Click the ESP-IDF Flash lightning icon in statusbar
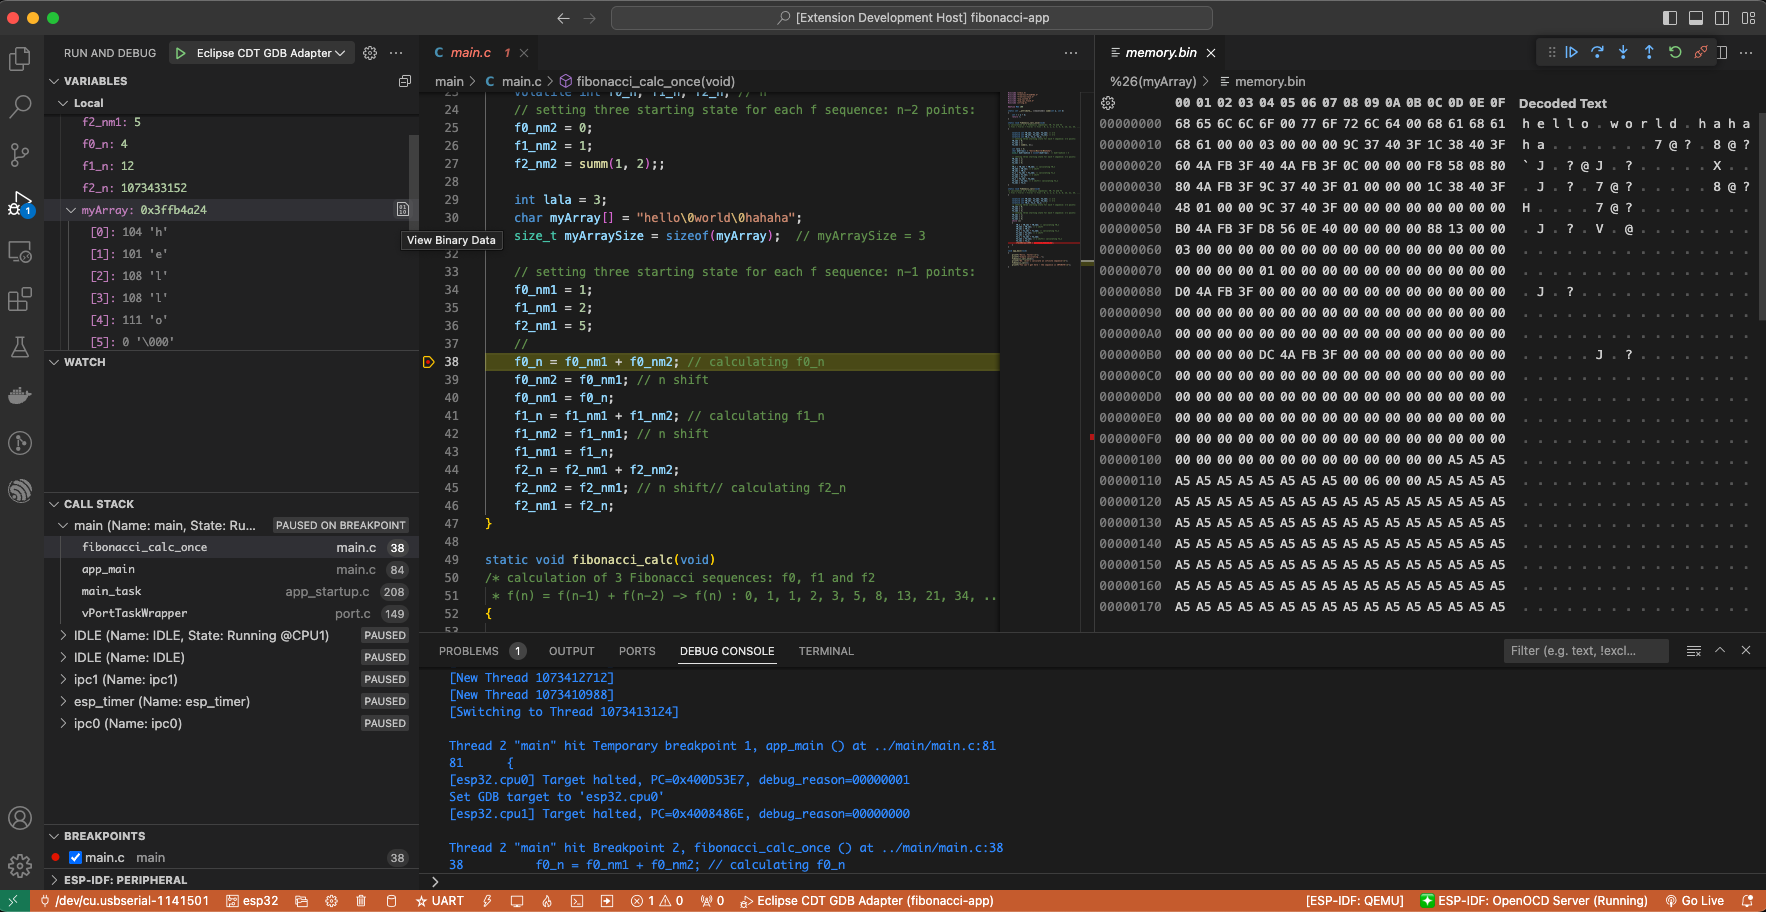 (x=487, y=900)
